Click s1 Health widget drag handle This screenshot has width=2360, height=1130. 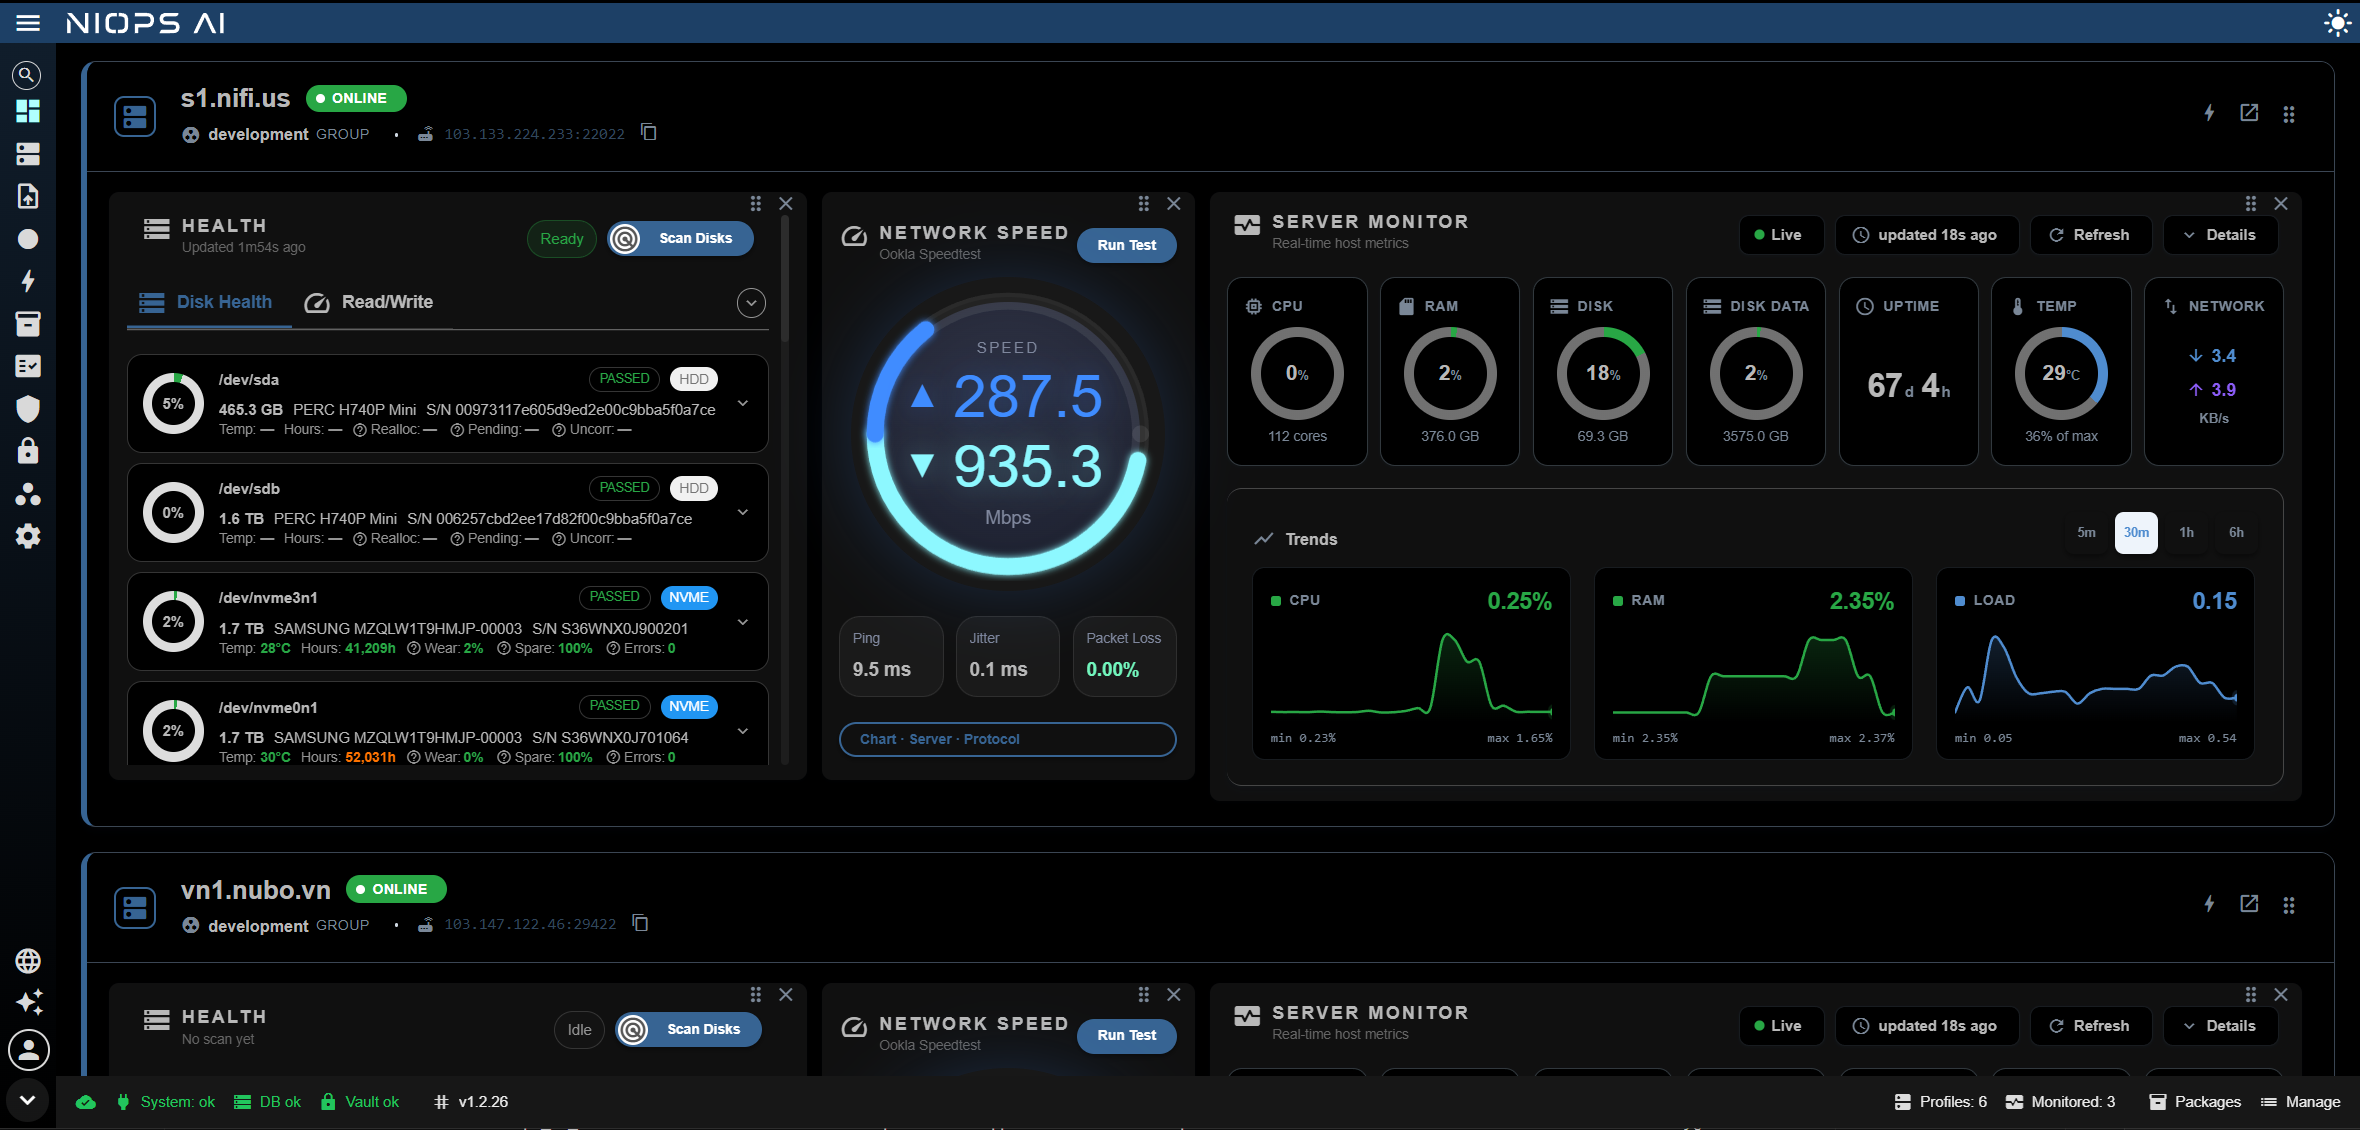(756, 204)
